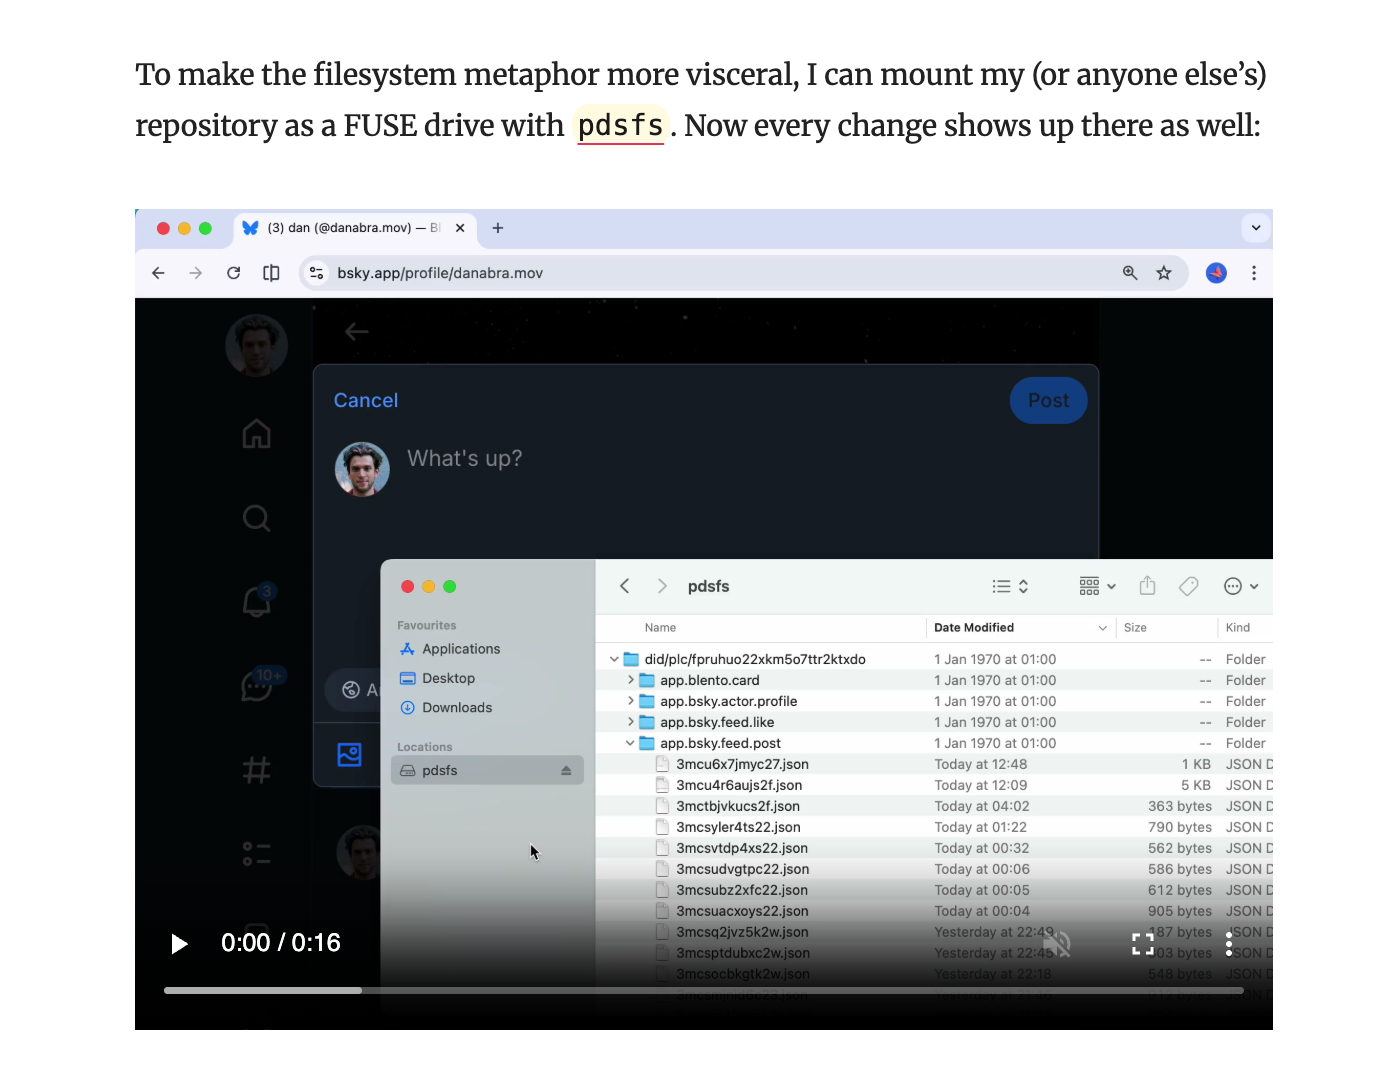Play the video

[179, 944]
